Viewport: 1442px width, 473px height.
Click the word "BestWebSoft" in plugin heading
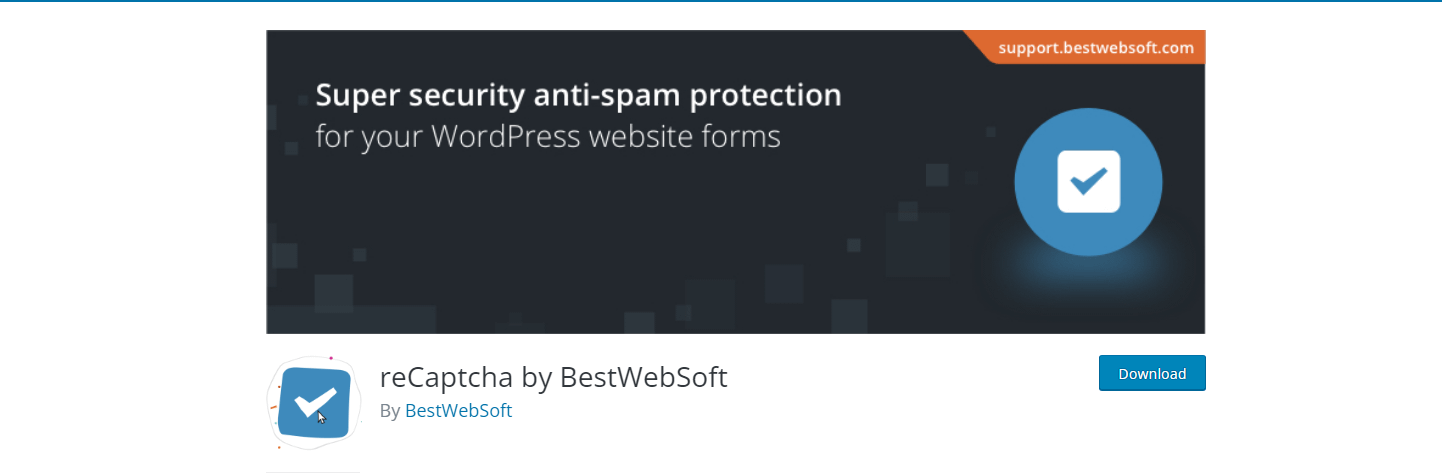pos(643,377)
